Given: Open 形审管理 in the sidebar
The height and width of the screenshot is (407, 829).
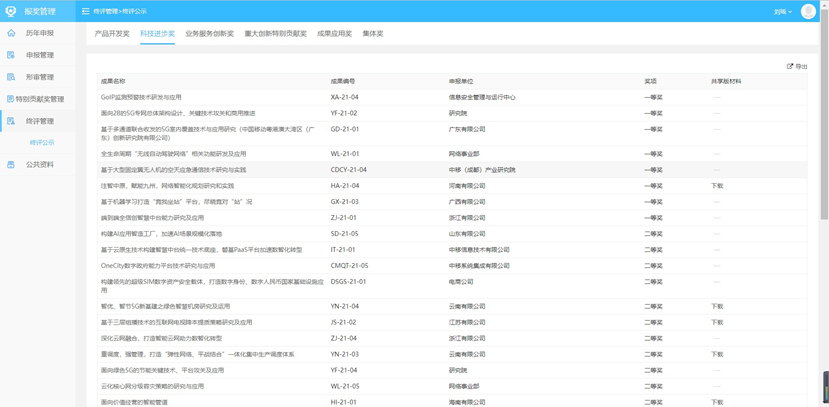Looking at the screenshot, I should pos(38,77).
